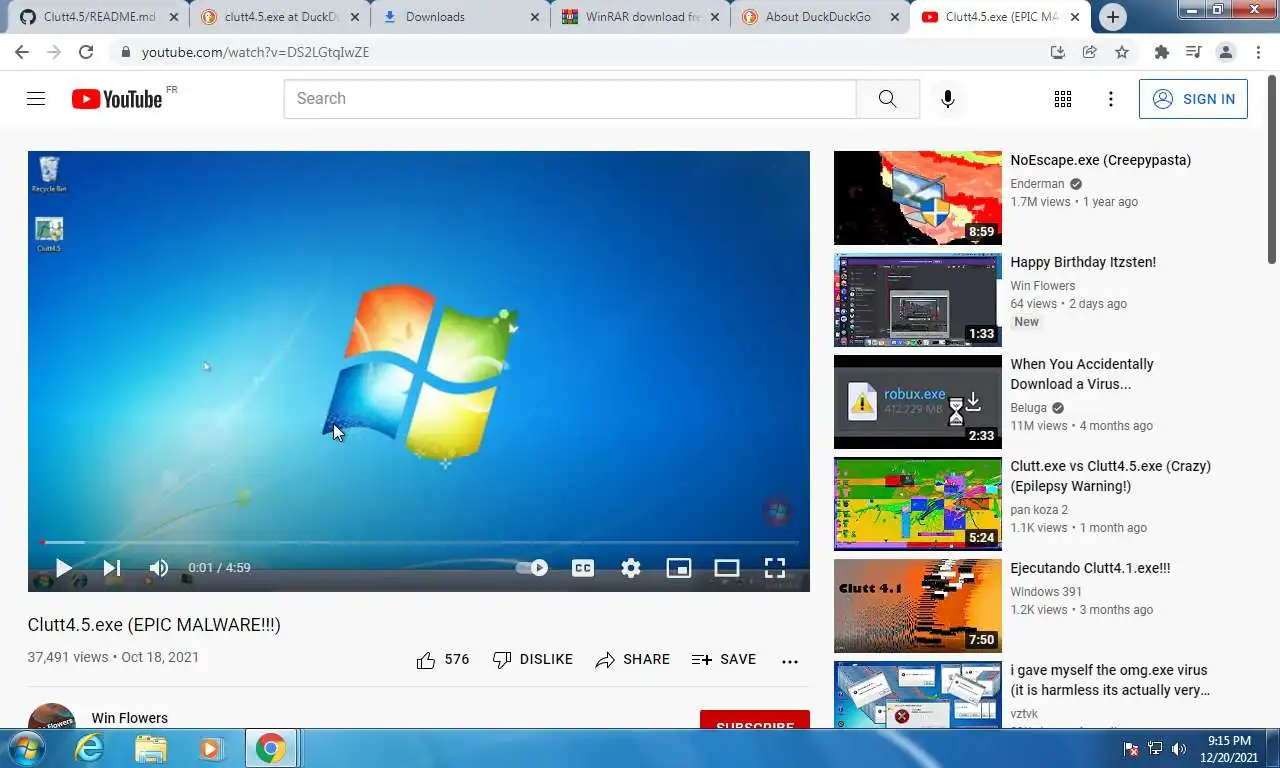Viewport: 1280px width, 768px height.
Task: Click the Beluga channel name
Action: (x=1028, y=408)
